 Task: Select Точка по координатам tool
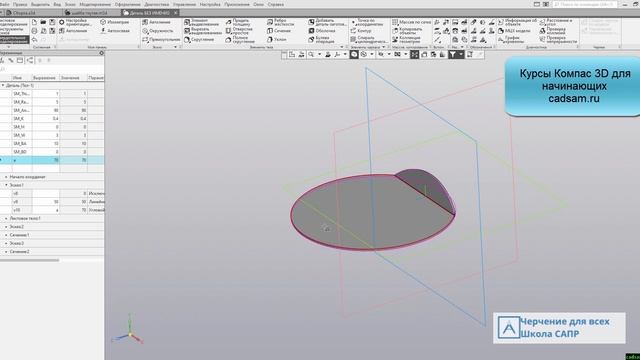point(367,22)
